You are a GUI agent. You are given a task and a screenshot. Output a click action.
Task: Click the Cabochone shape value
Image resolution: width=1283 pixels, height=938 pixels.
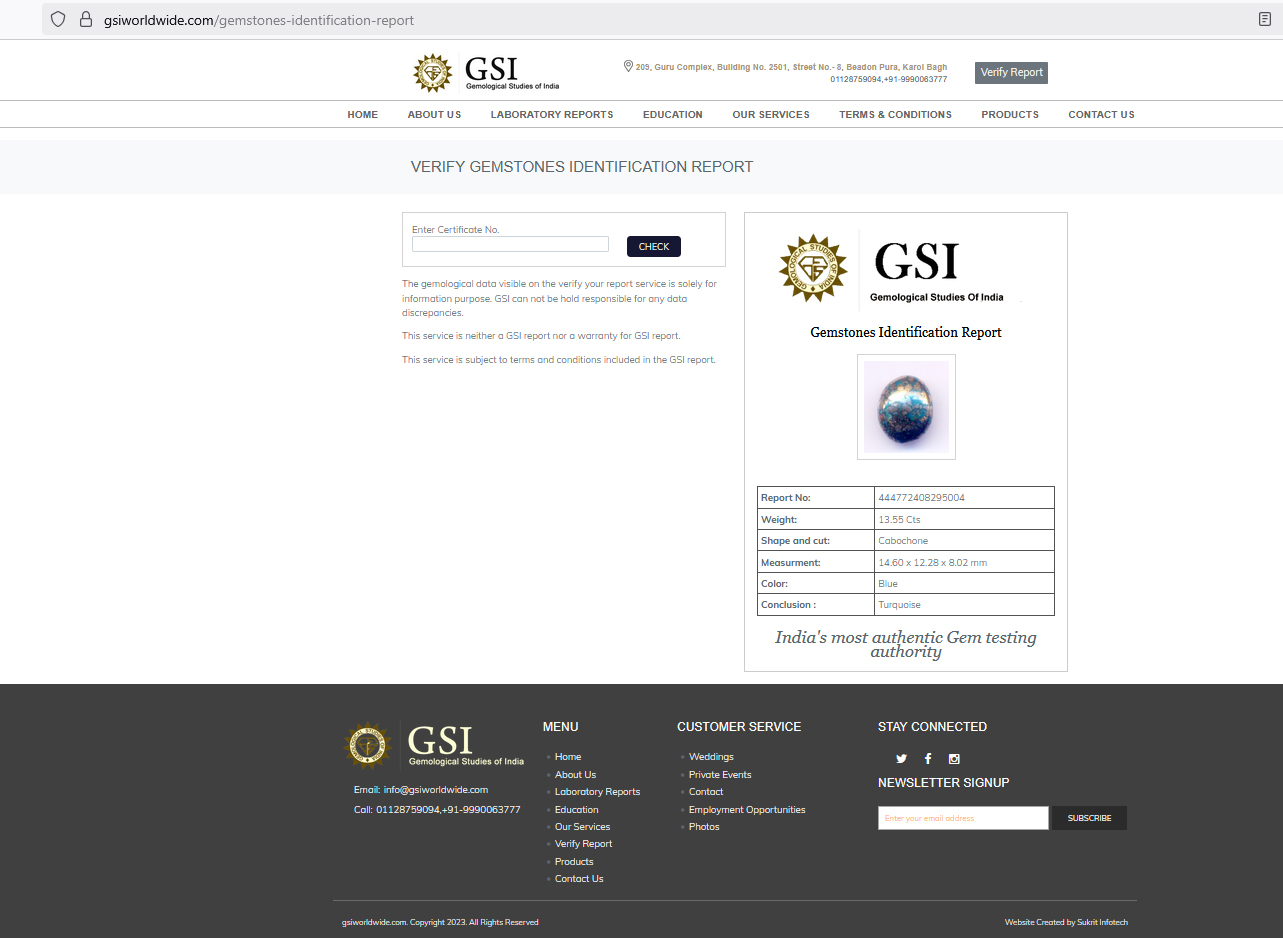pos(903,541)
